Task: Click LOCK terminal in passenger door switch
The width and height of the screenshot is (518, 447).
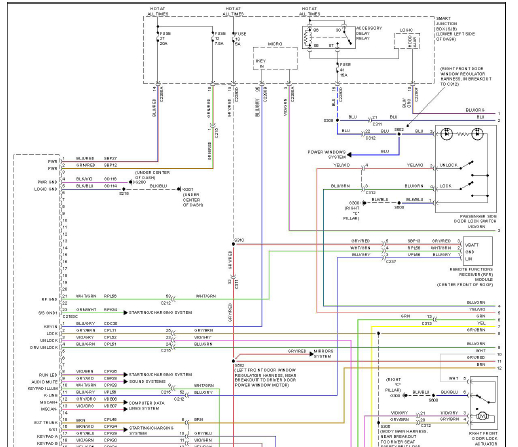Action: click(445, 186)
